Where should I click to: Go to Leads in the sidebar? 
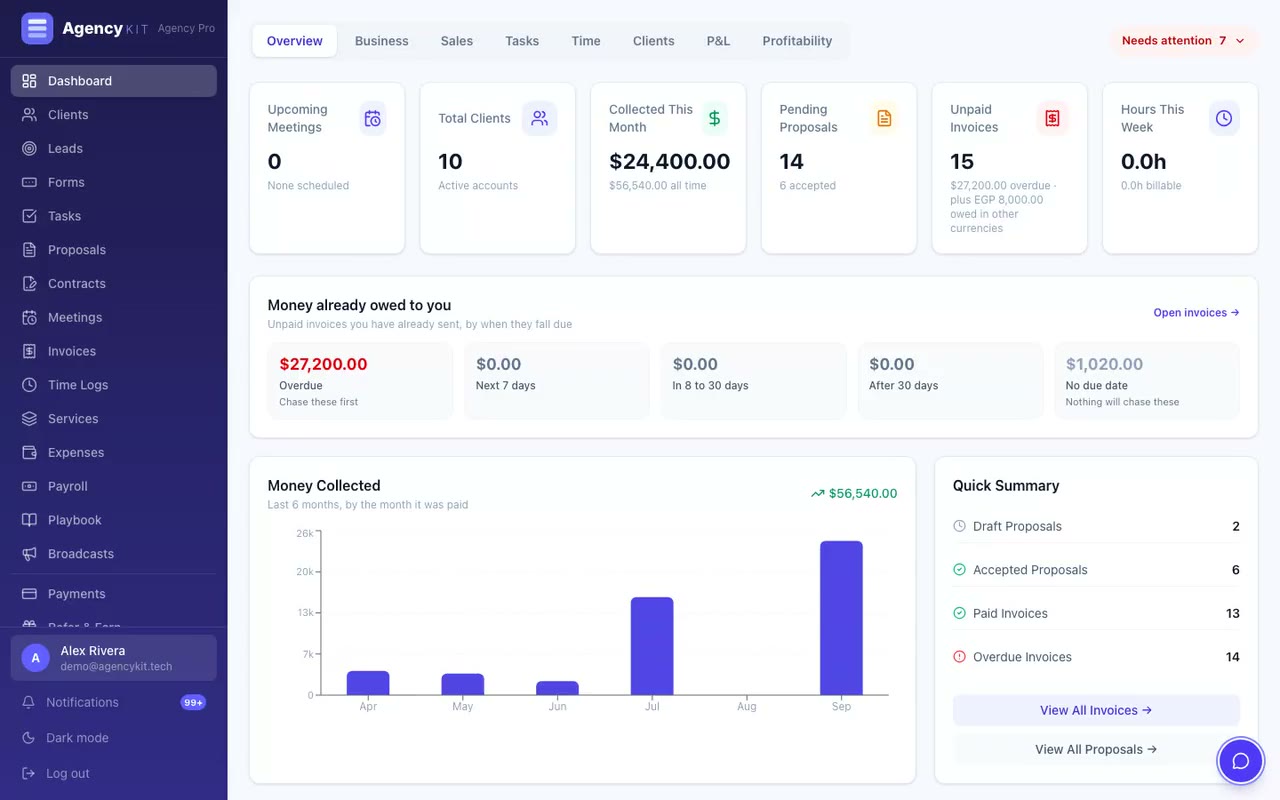point(114,149)
